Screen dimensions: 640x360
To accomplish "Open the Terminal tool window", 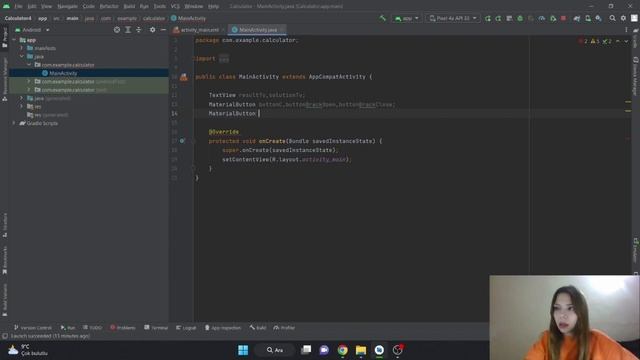I will (156, 328).
